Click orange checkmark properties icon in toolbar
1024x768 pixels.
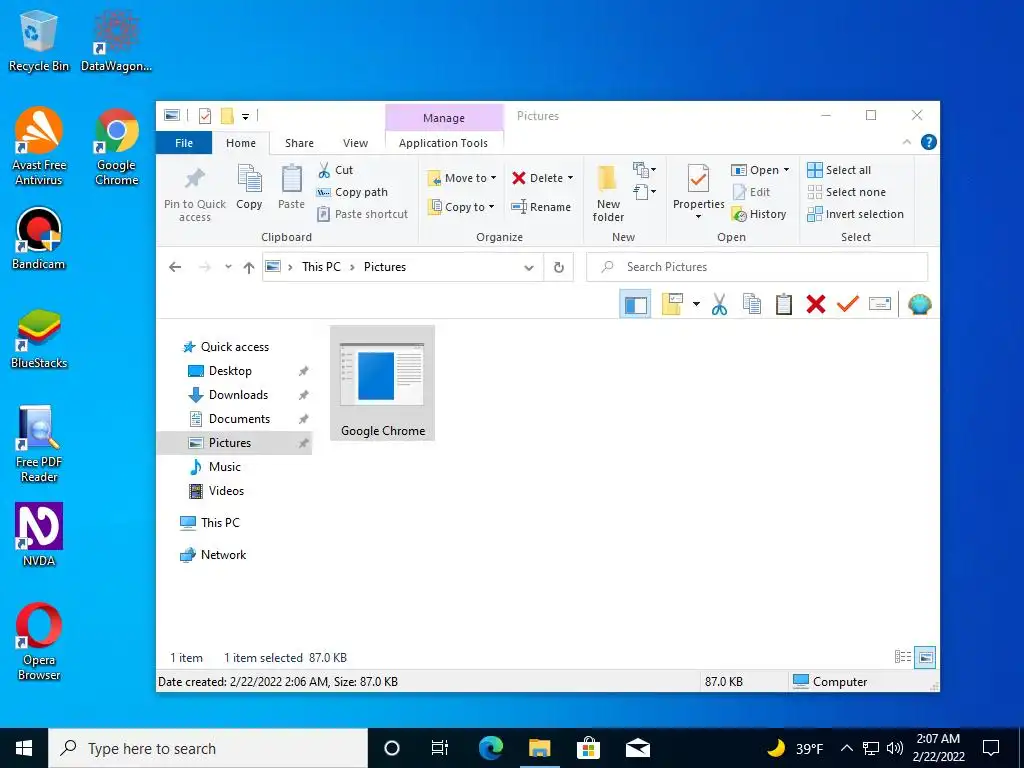(848, 304)
